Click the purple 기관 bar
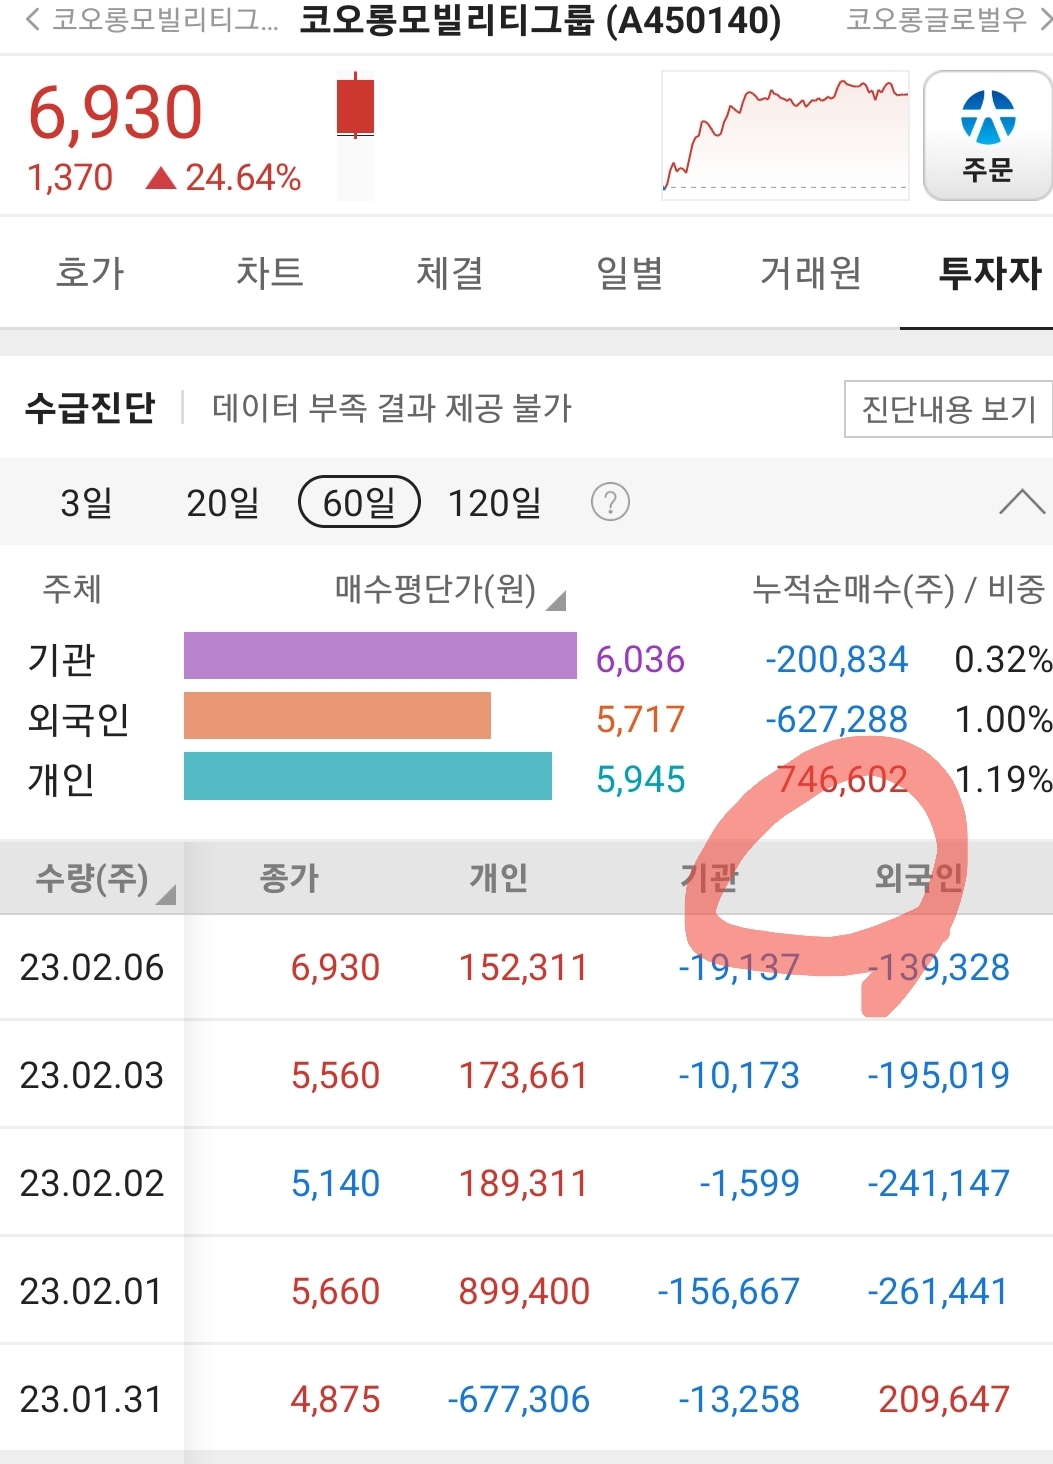Image resolution: width=1053 pixels, height=1464 pixels. 380,656
